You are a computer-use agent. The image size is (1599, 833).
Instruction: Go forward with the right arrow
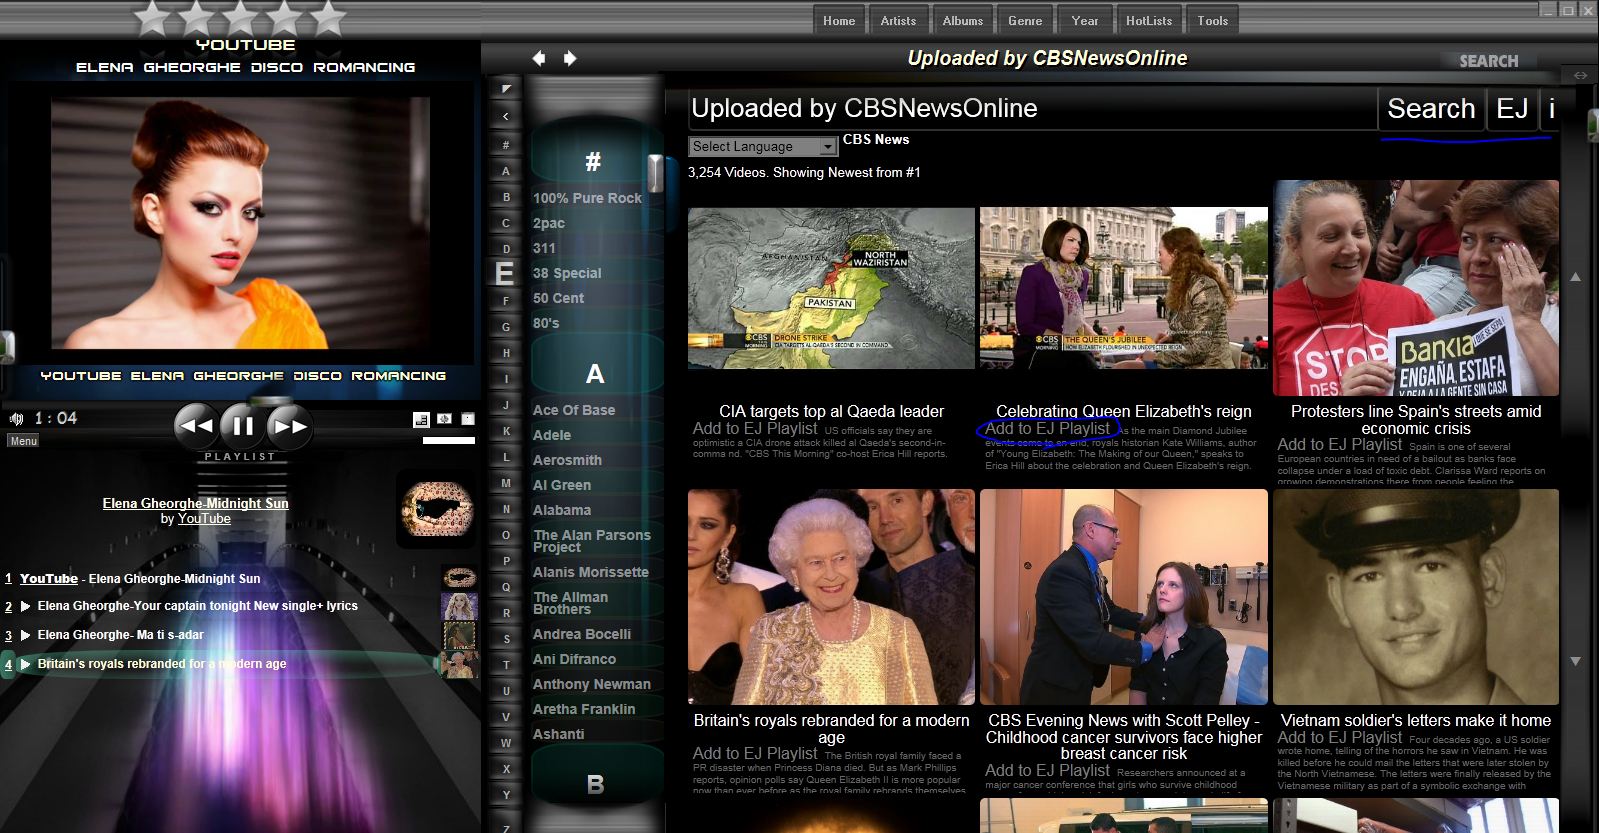(570, 58)
